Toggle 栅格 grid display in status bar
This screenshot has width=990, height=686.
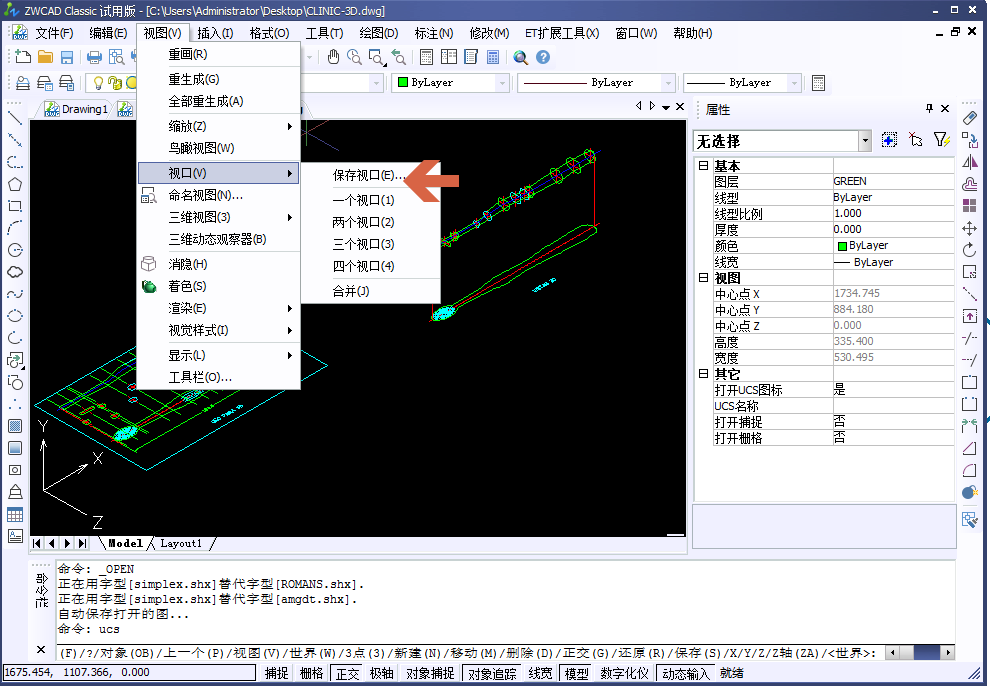coord(311,674)
